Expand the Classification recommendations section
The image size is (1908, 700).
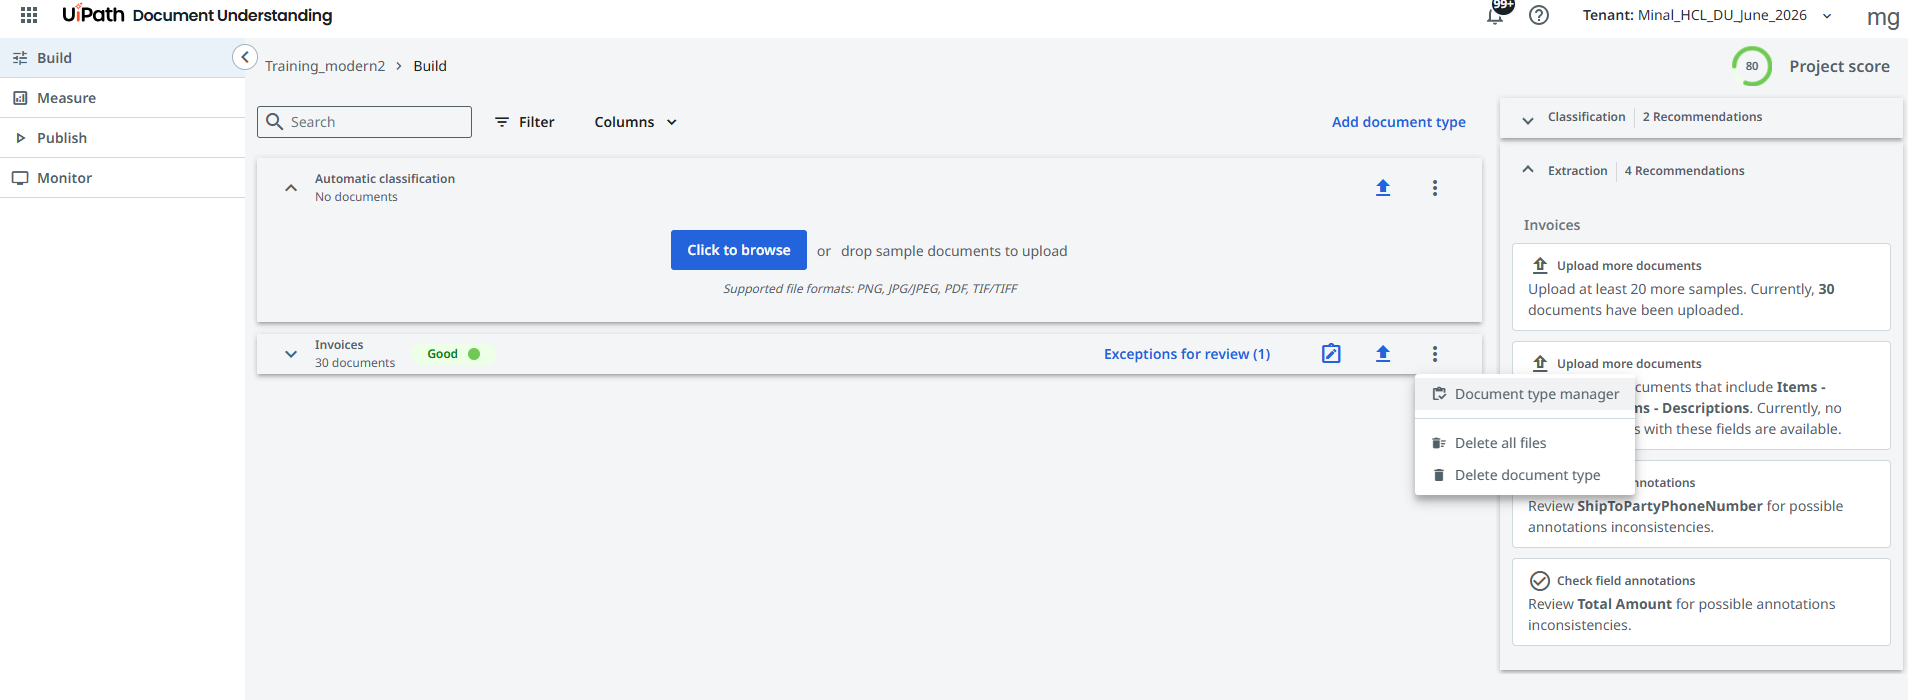click(1528, 120)
